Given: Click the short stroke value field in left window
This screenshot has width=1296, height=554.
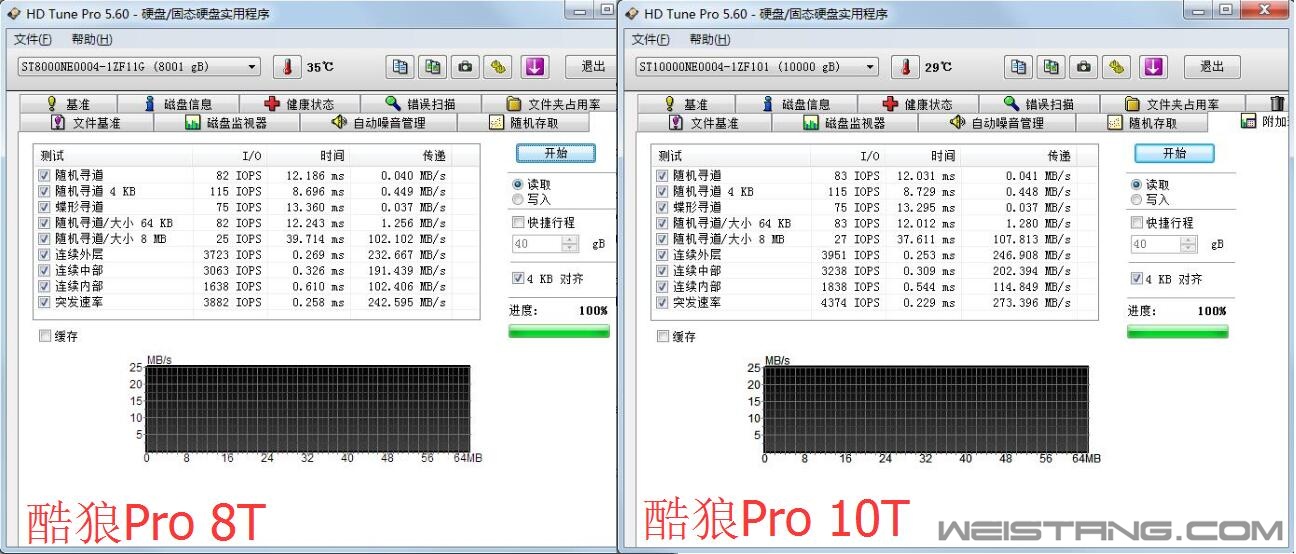Looking at the screenshot, I should (537, 244).
